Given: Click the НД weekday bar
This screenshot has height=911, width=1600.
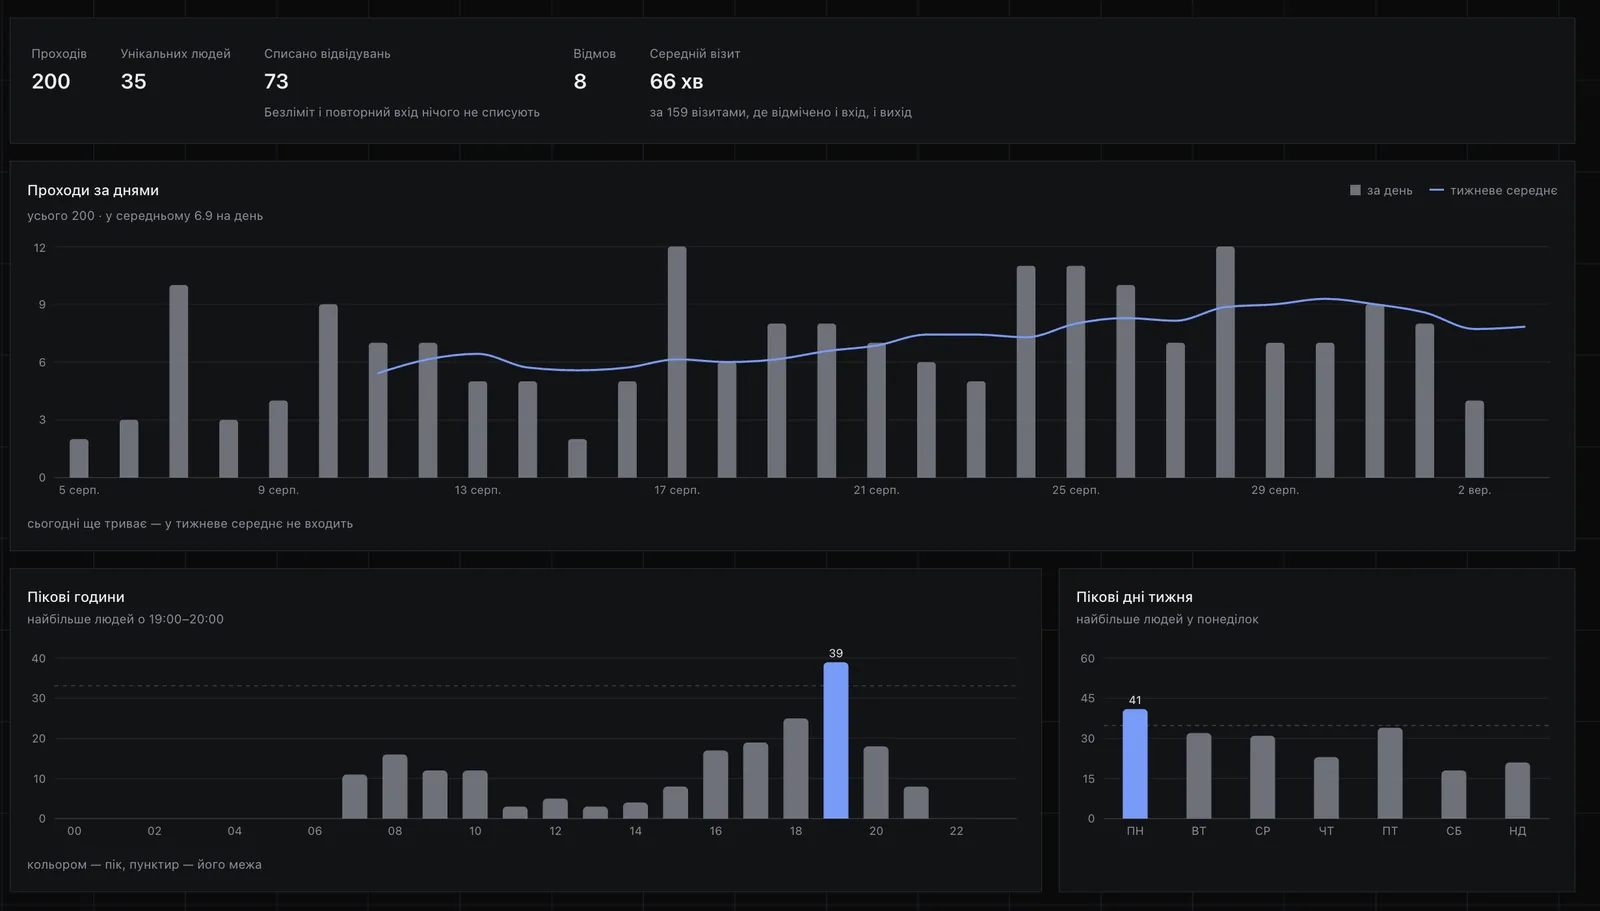Looking at the screenshot, I should (x=1518, y=790).
